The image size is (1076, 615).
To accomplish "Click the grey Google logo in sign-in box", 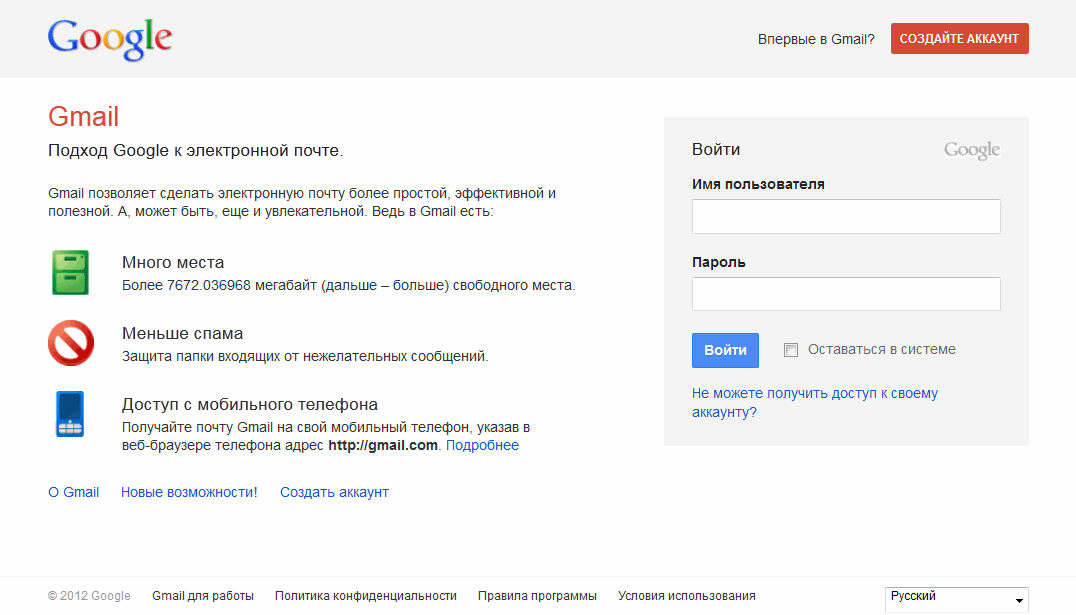I will (972, 150).
